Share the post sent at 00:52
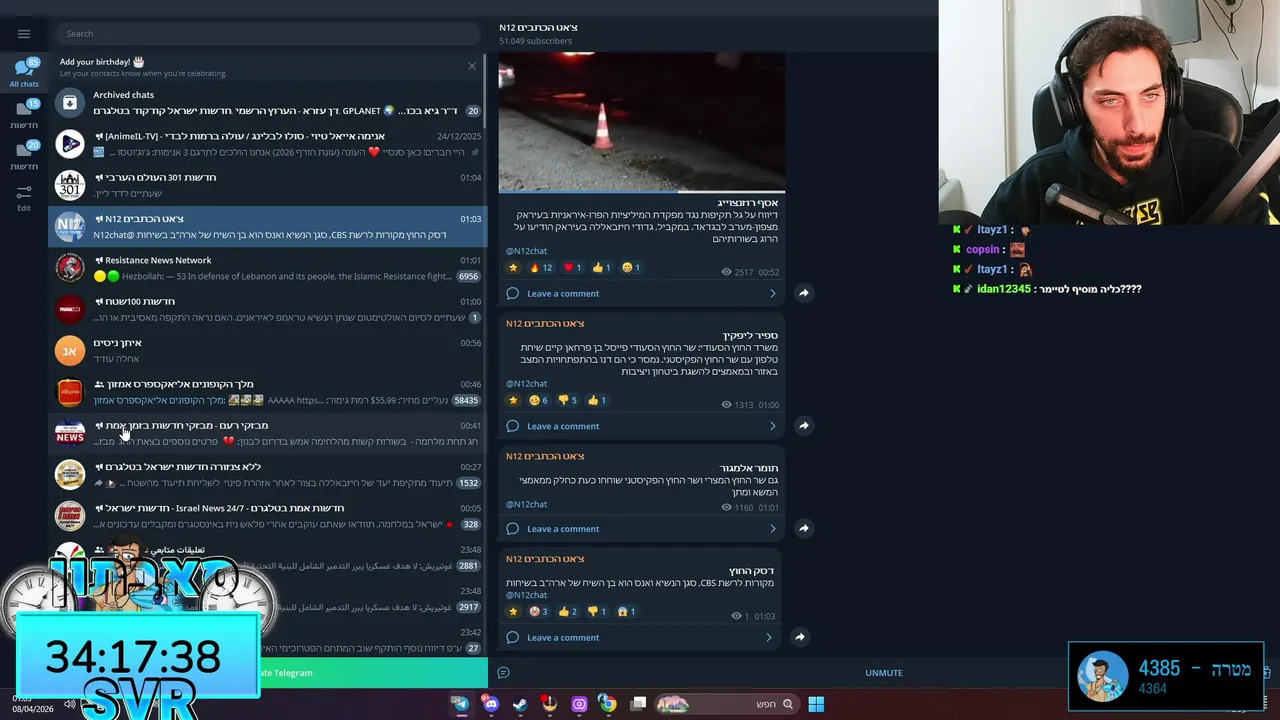 click(x=803, y=293)
